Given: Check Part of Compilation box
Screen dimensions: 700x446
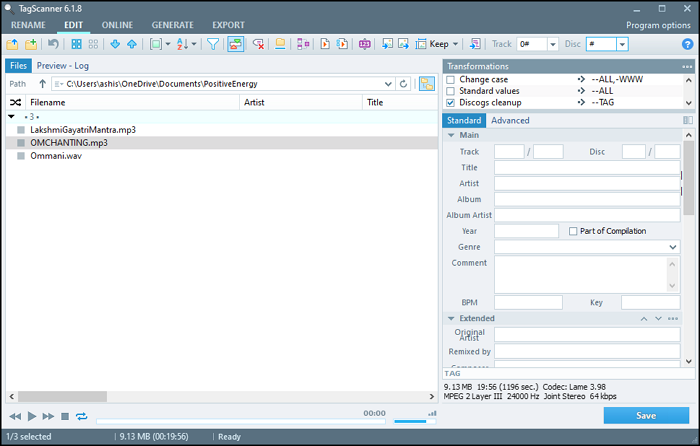Looking at the screenshot, I should click(x=573, y=231).
